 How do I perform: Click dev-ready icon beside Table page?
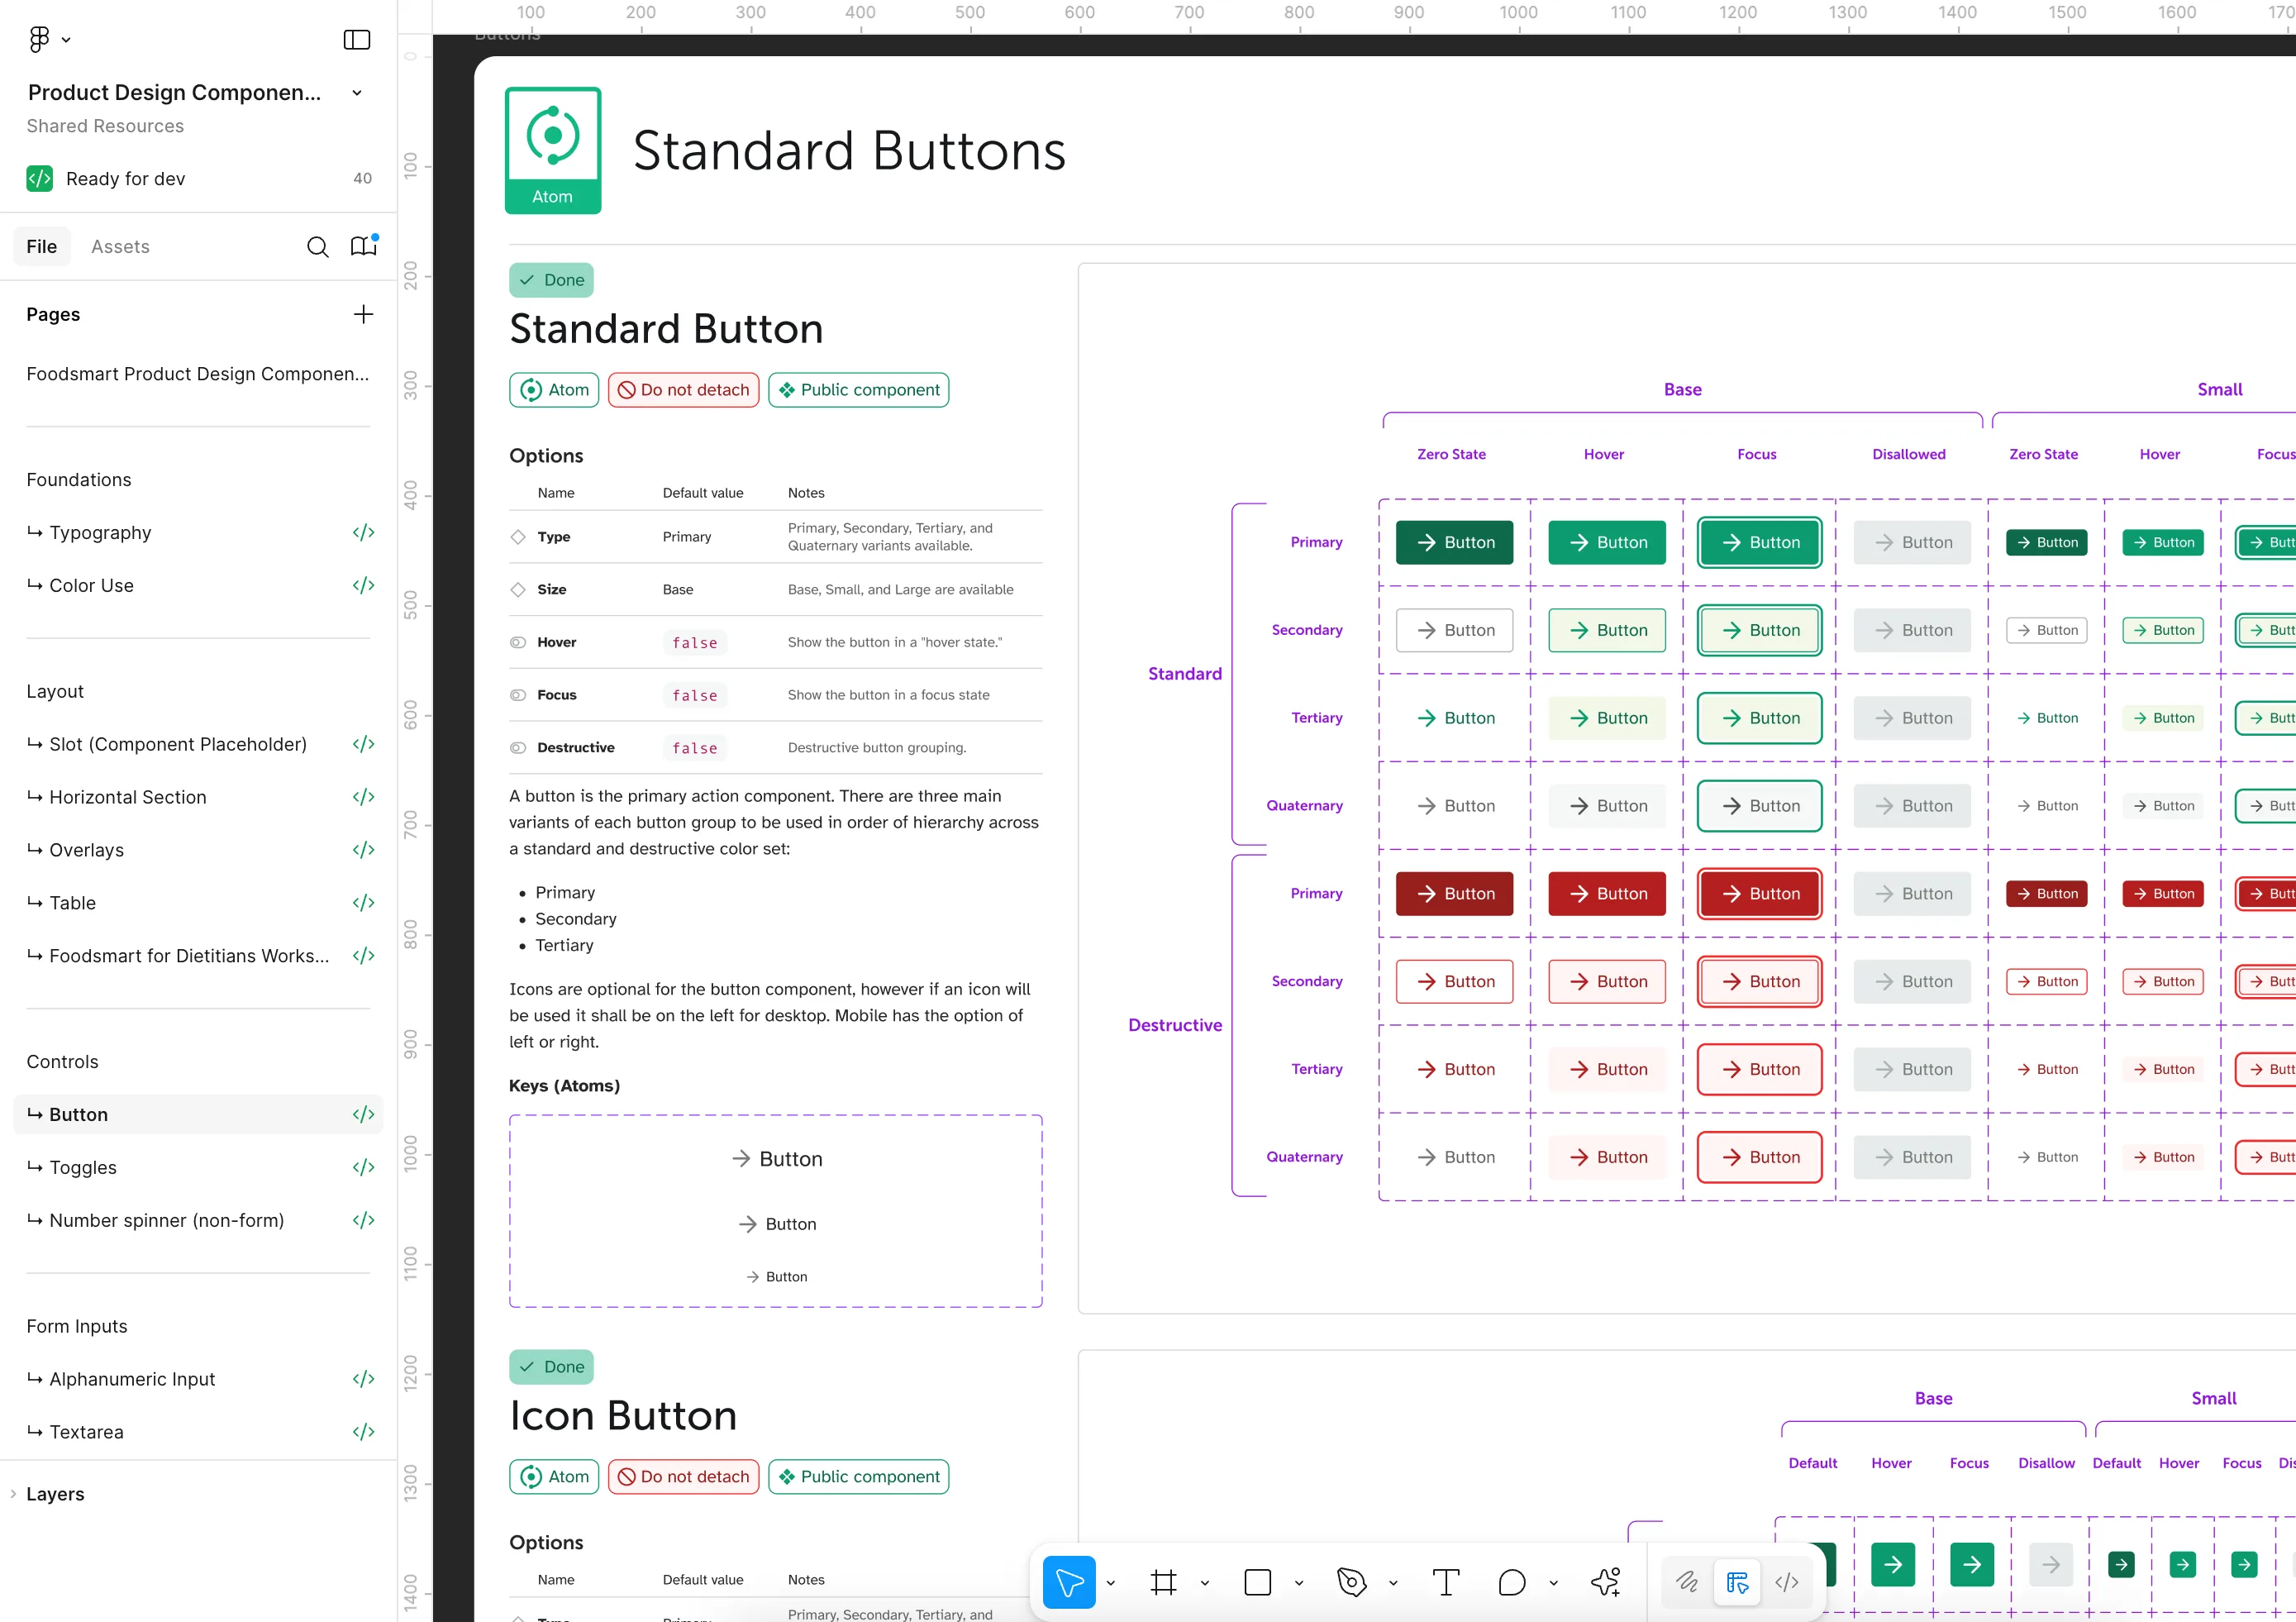tap(363, 903)
